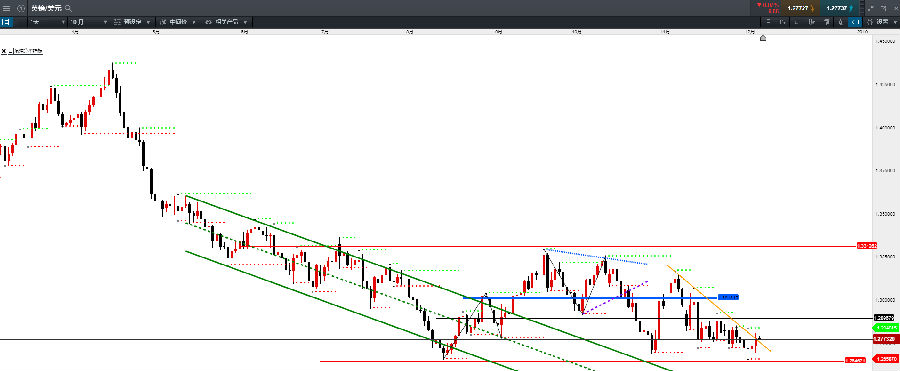Screen dimensions: 900x371
Task: Open the 中间价 price type dropdown
Action: 177,22
